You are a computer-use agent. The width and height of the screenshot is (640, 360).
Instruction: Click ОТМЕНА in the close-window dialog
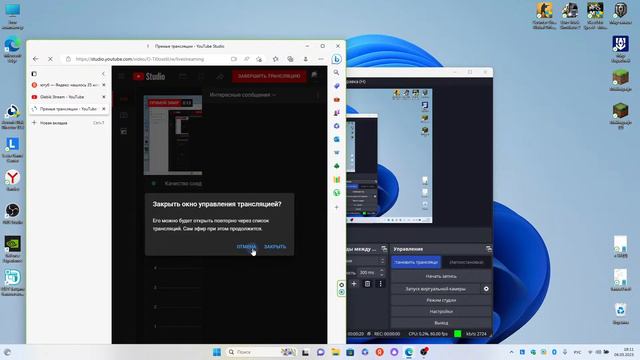point(246,247)
